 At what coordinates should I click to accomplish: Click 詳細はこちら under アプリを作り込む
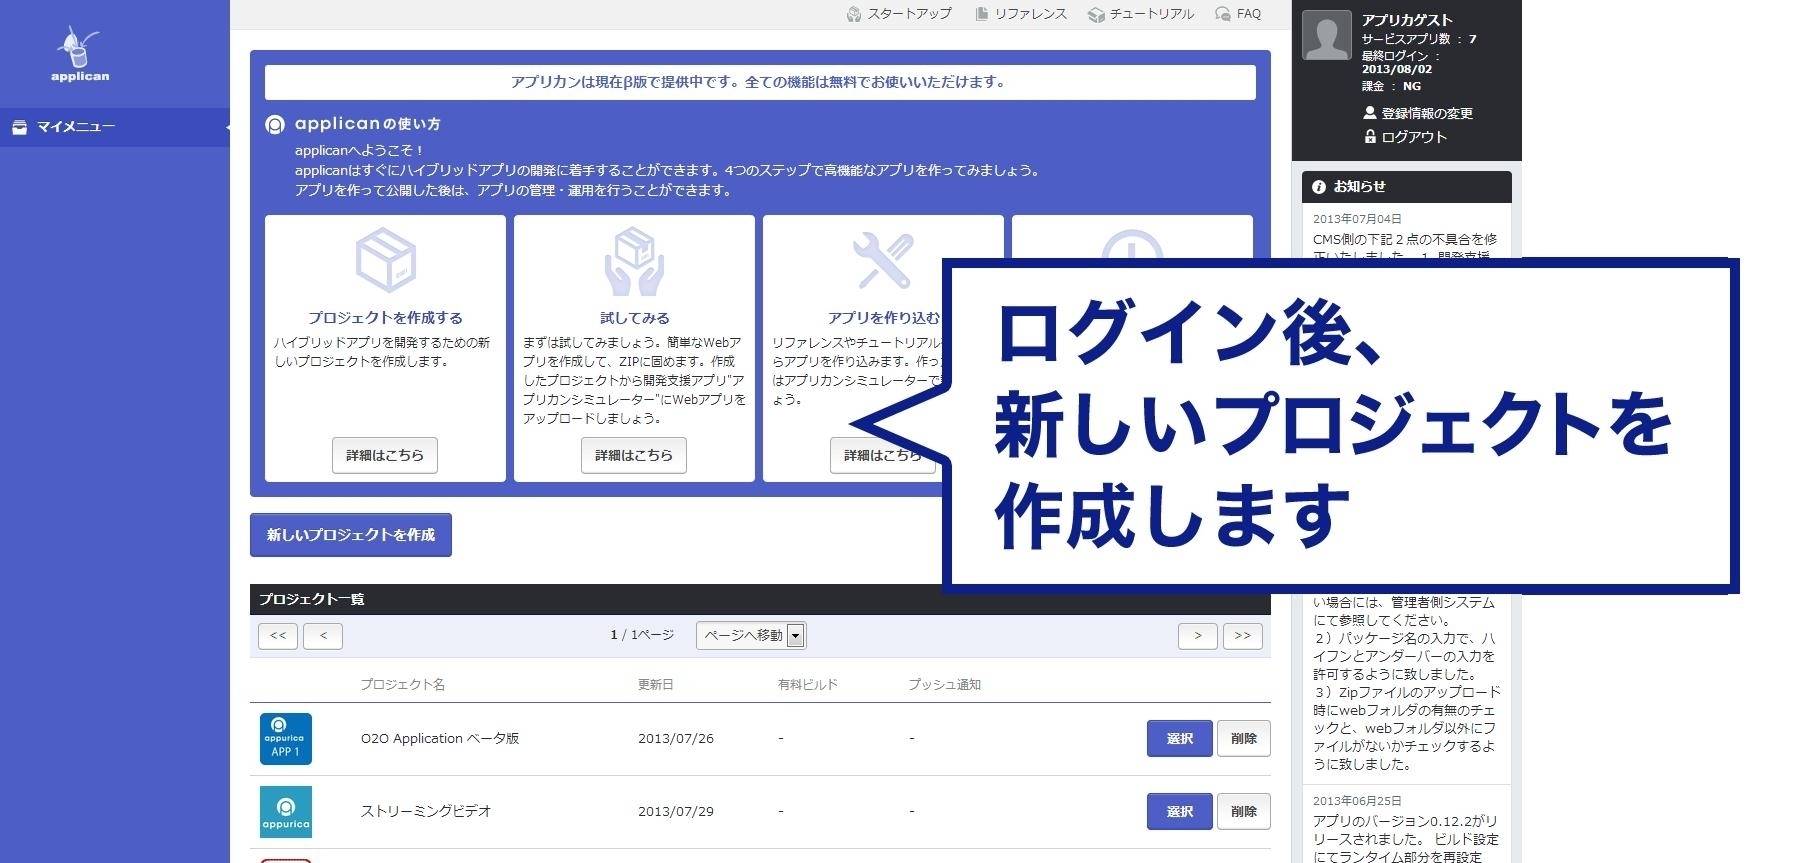pos(883,455)
